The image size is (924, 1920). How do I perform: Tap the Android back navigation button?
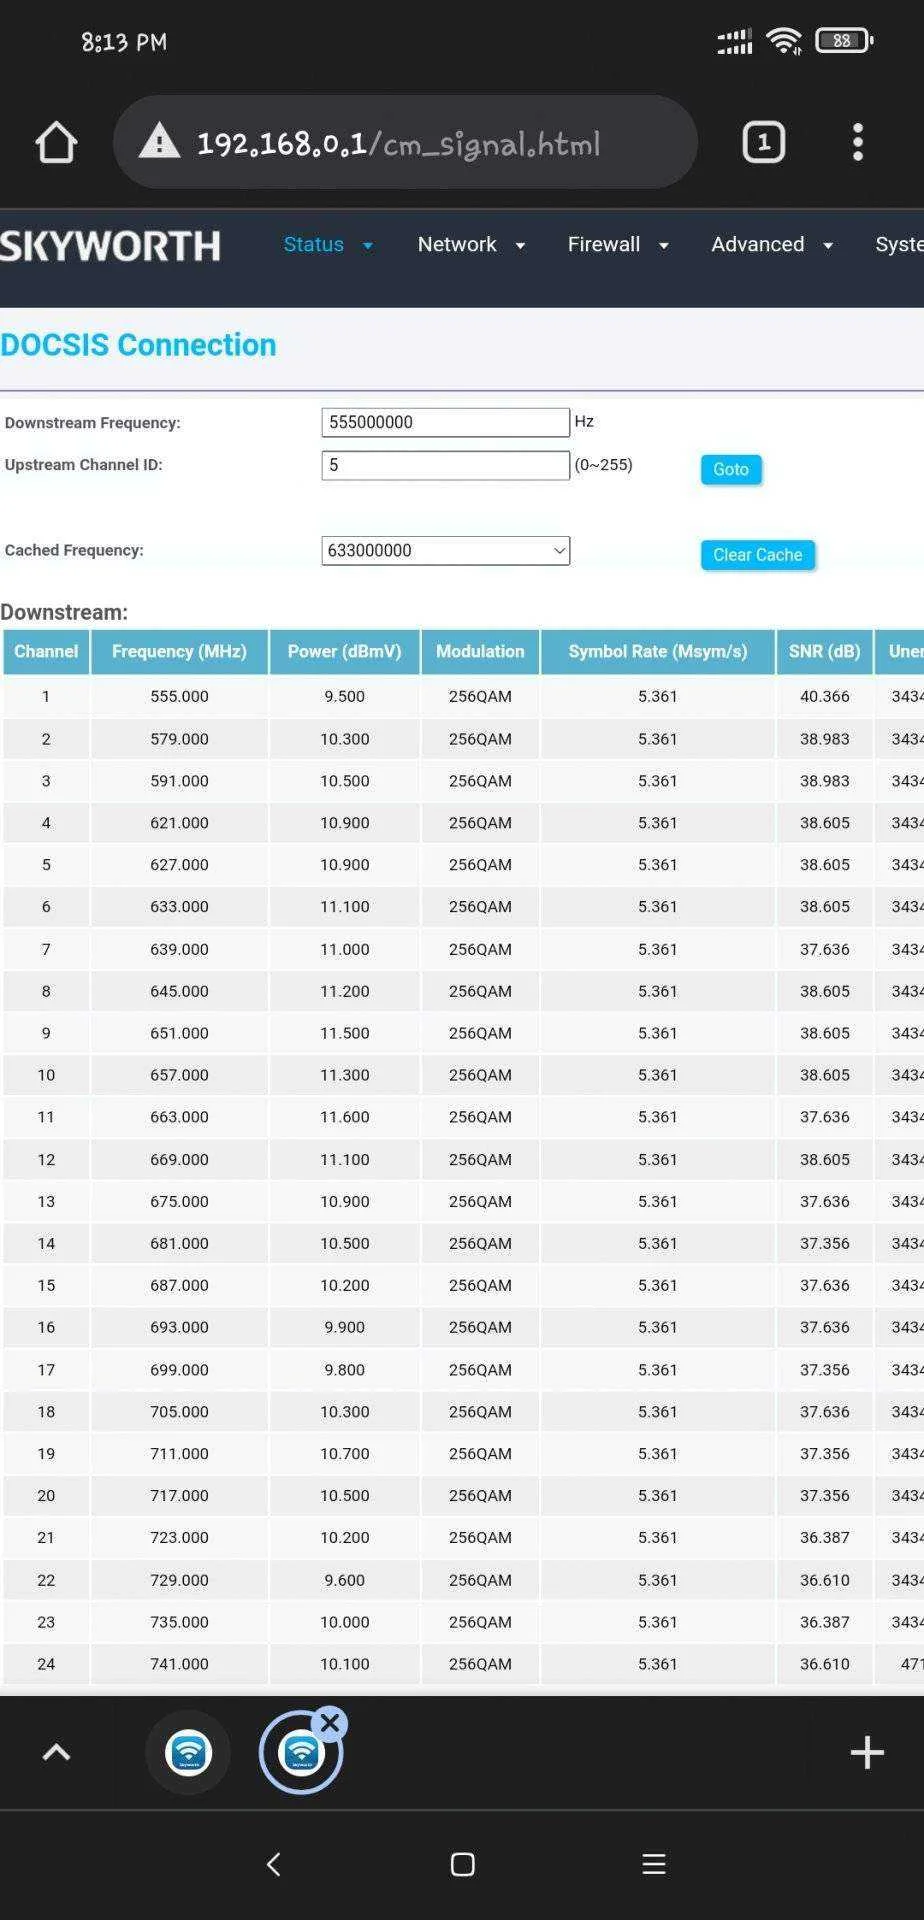pos(273,1864)
